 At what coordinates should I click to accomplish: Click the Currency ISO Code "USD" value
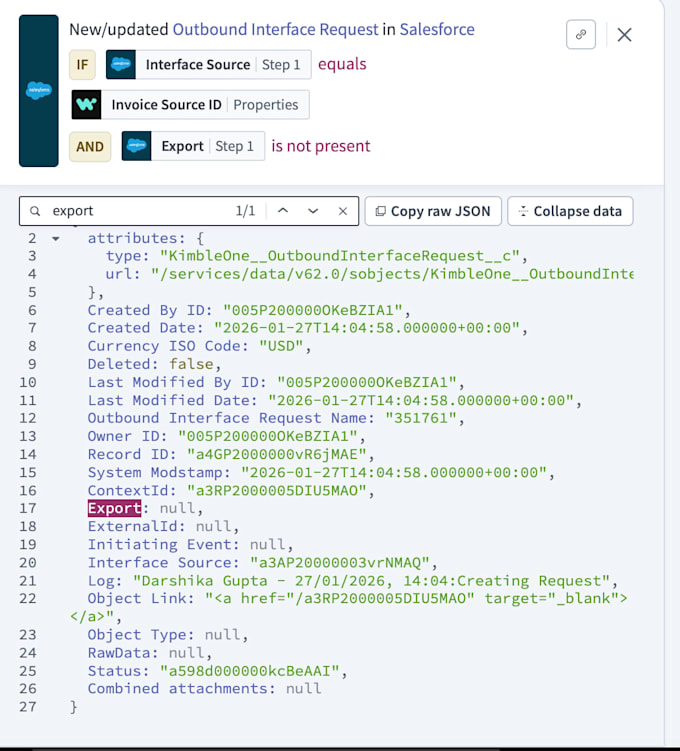coord(281,346)
